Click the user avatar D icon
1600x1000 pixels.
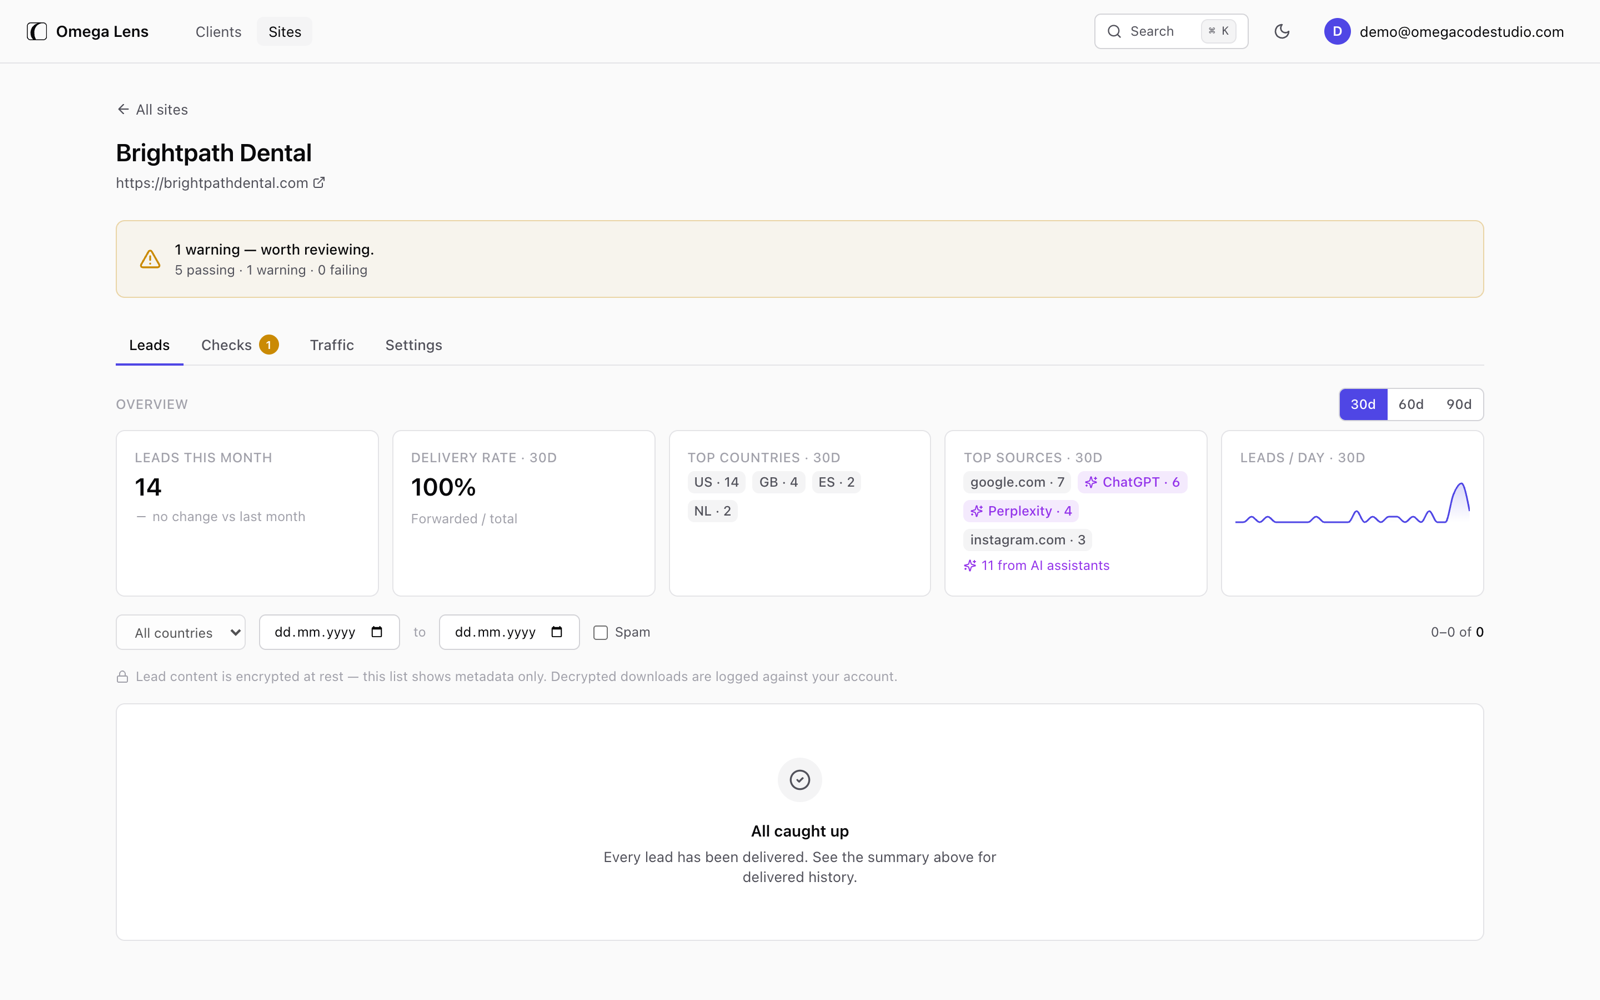click(x=1337, y=32)
